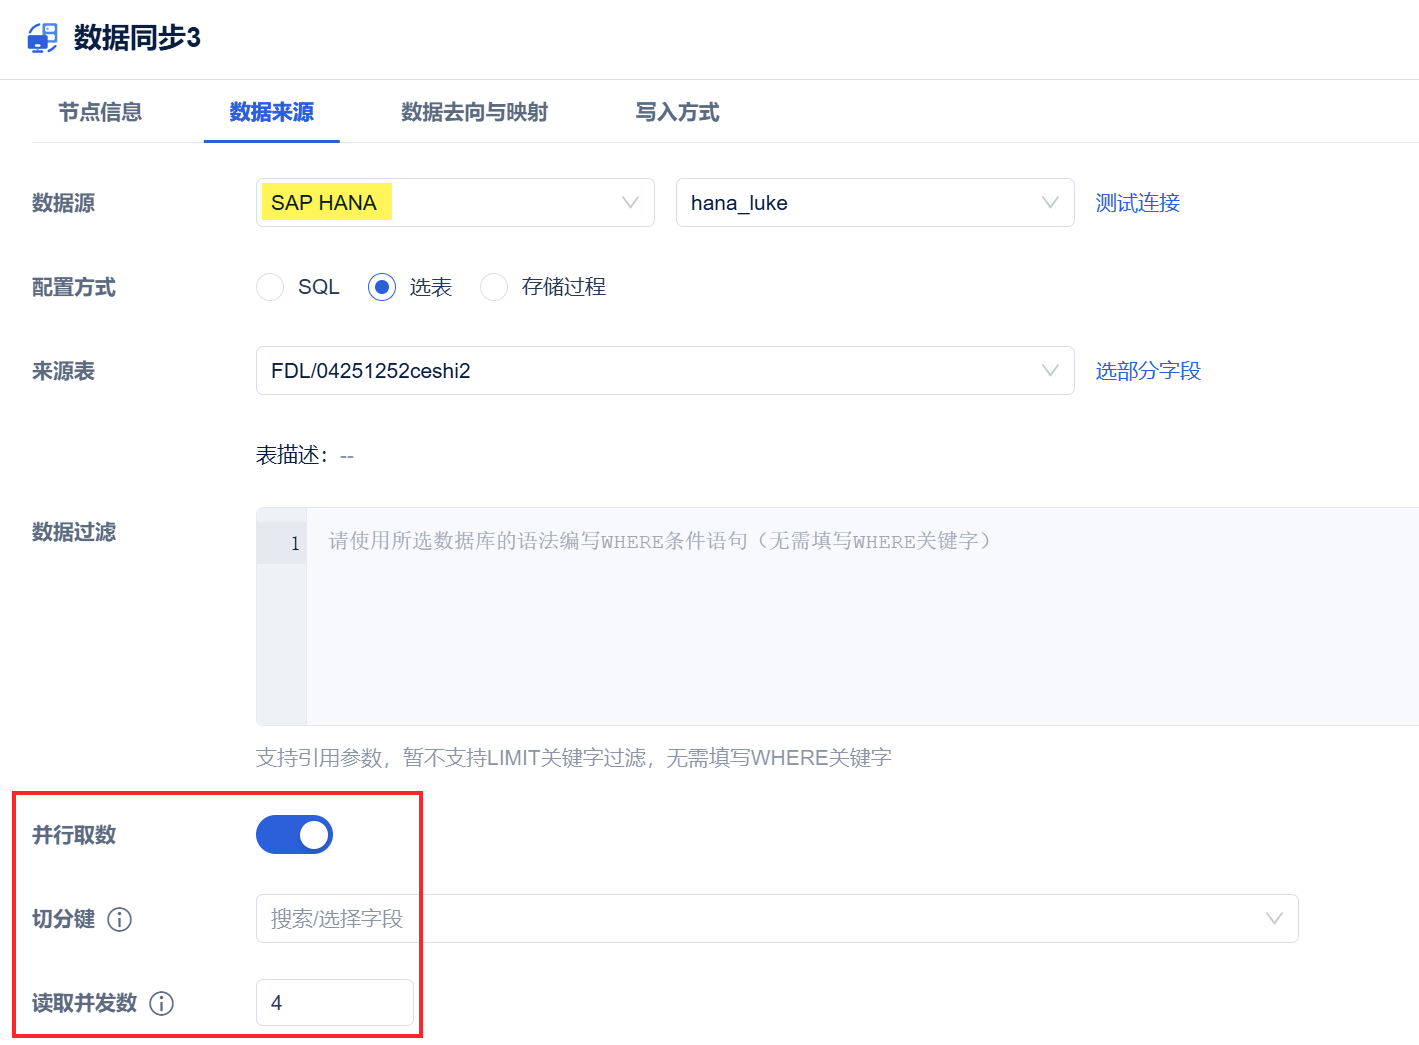Click the 测试连接 link

tap(1137, 203)
